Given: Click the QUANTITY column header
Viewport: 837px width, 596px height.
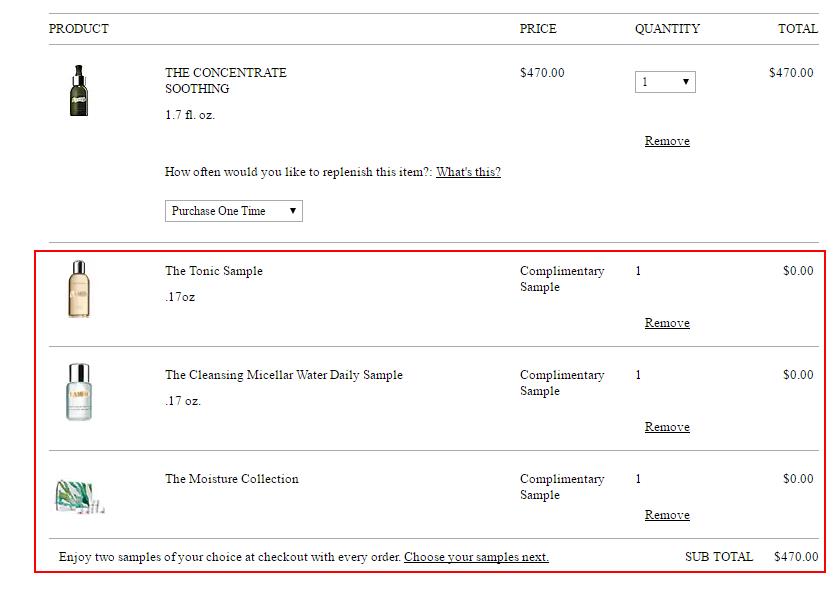Looking at the screenshot, I should [667, 29].
